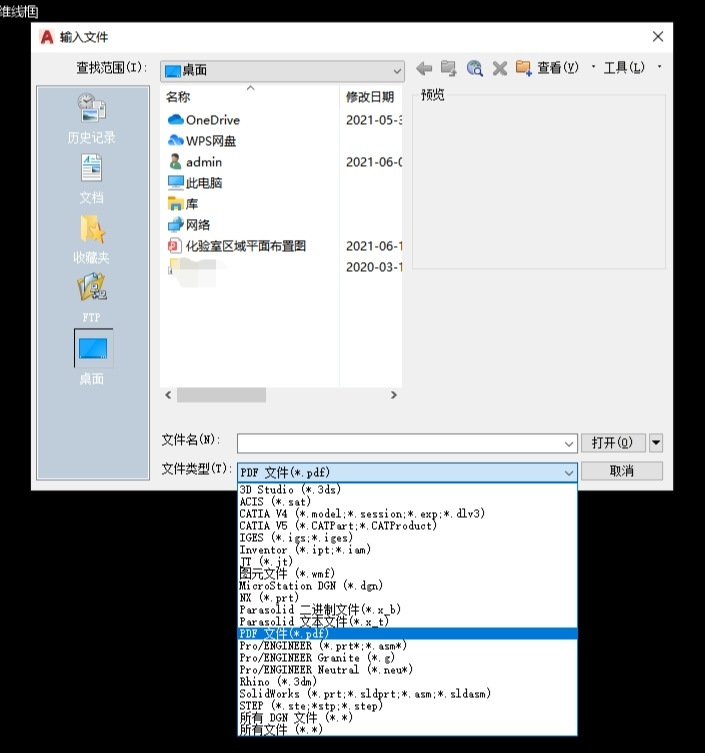Choose Pro/ENGINEER Granite (*.g) file type
The width and height of the screenshot is (705, 753).
[407, 658]
